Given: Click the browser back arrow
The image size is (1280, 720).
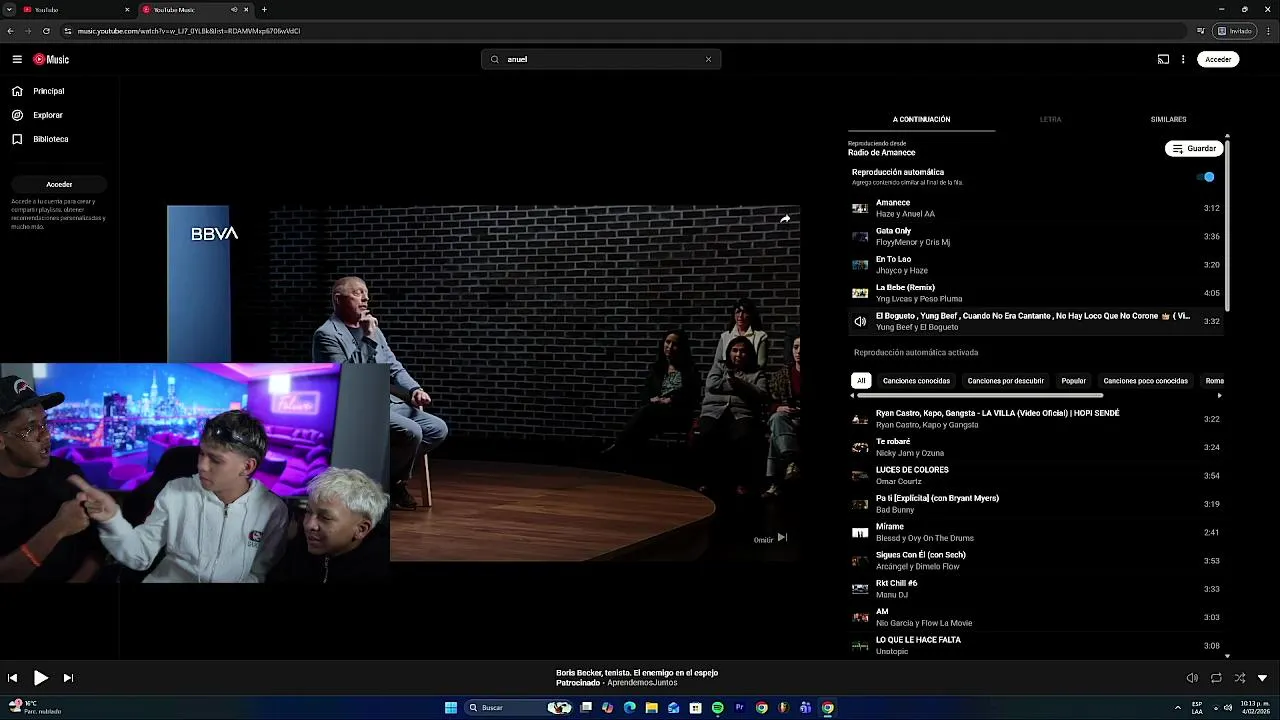Looking at the screenshot, I should (x=10, y=31).
